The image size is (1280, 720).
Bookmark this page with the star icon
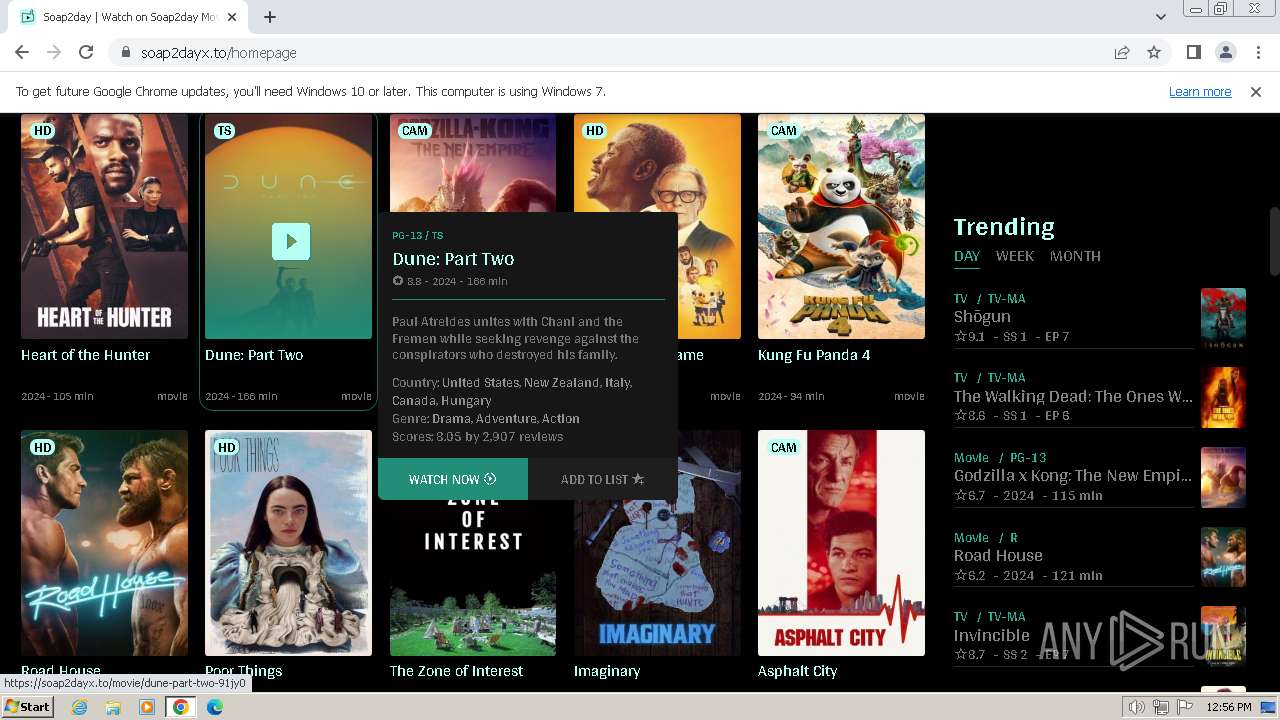1154,52
